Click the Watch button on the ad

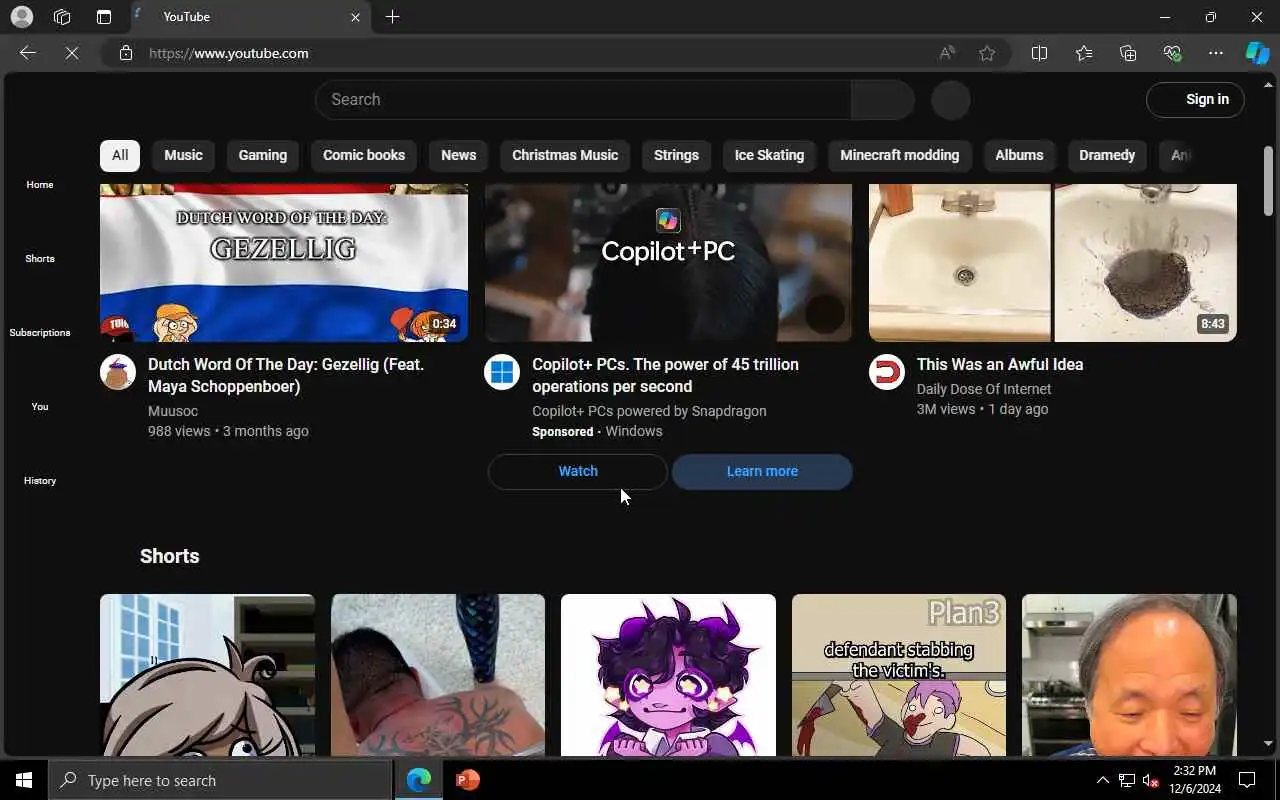click(578, 471)
